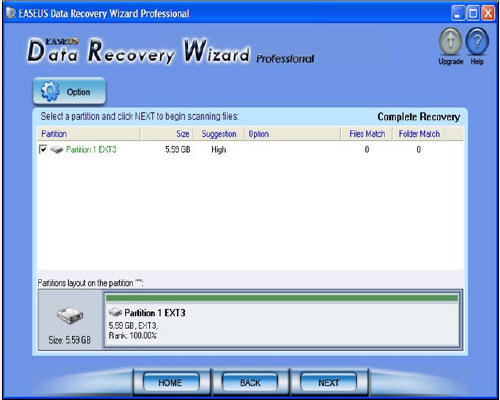Viewport: 500px width, 400px height.
Task: Click the BACK button
Action: click(250, 382)
